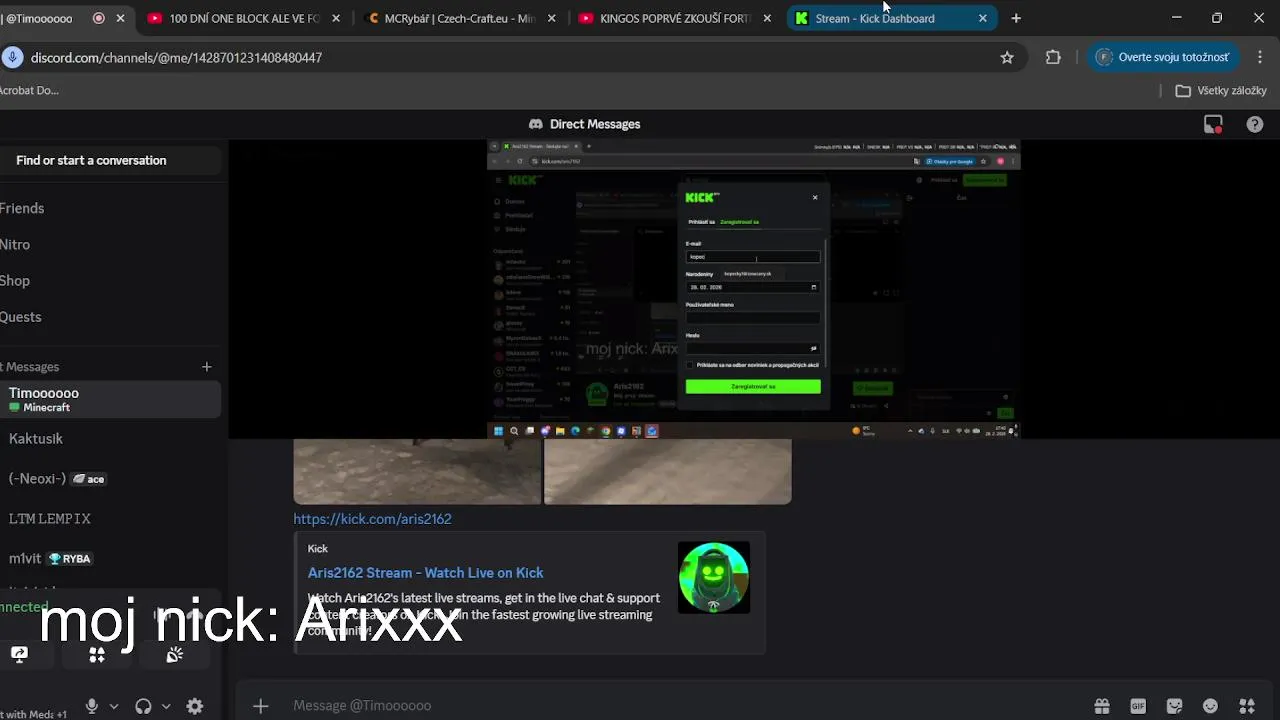The height and width of the screenshot is (720, 1280).
Task: Open the Všetky záložky bookmarks folder
Action: (1221, 90)
